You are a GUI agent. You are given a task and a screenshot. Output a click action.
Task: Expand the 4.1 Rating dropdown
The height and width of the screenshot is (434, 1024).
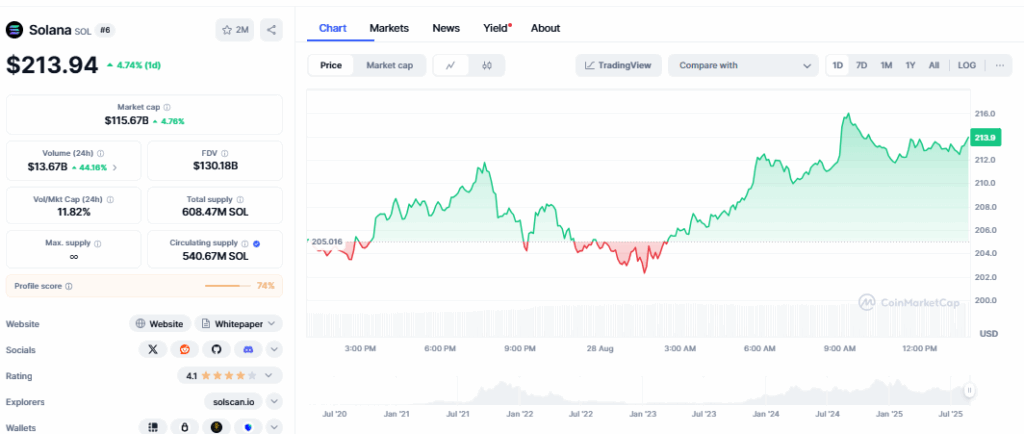click(x=230, y=376)
